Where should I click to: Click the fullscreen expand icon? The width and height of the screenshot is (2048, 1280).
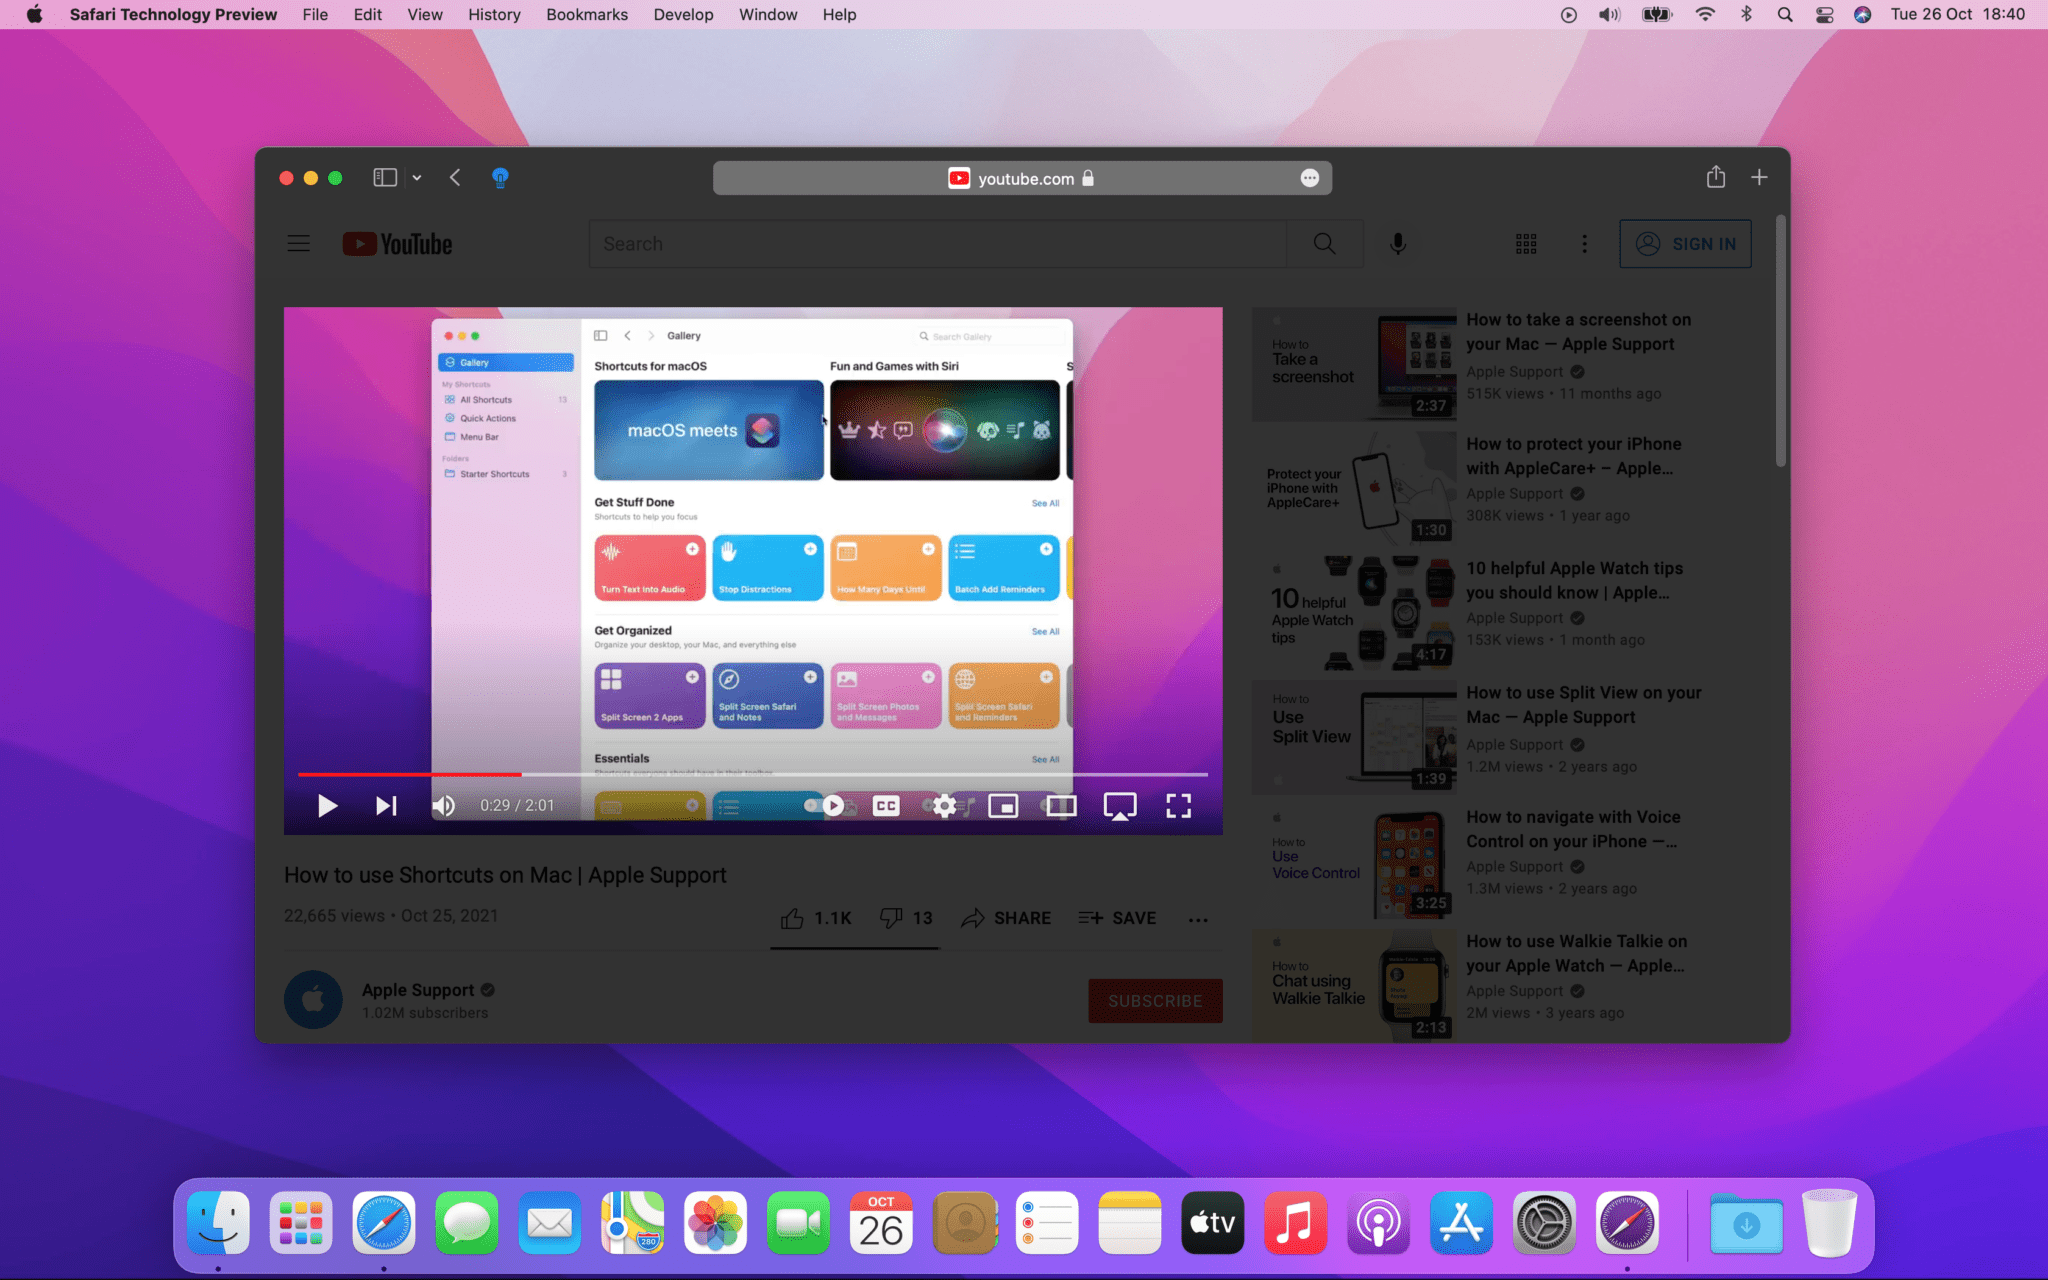1180,805
